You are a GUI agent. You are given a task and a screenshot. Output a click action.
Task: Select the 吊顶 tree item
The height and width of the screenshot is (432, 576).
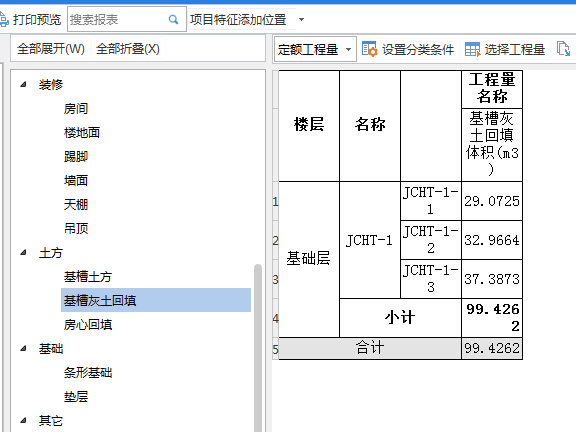[76, 229]
